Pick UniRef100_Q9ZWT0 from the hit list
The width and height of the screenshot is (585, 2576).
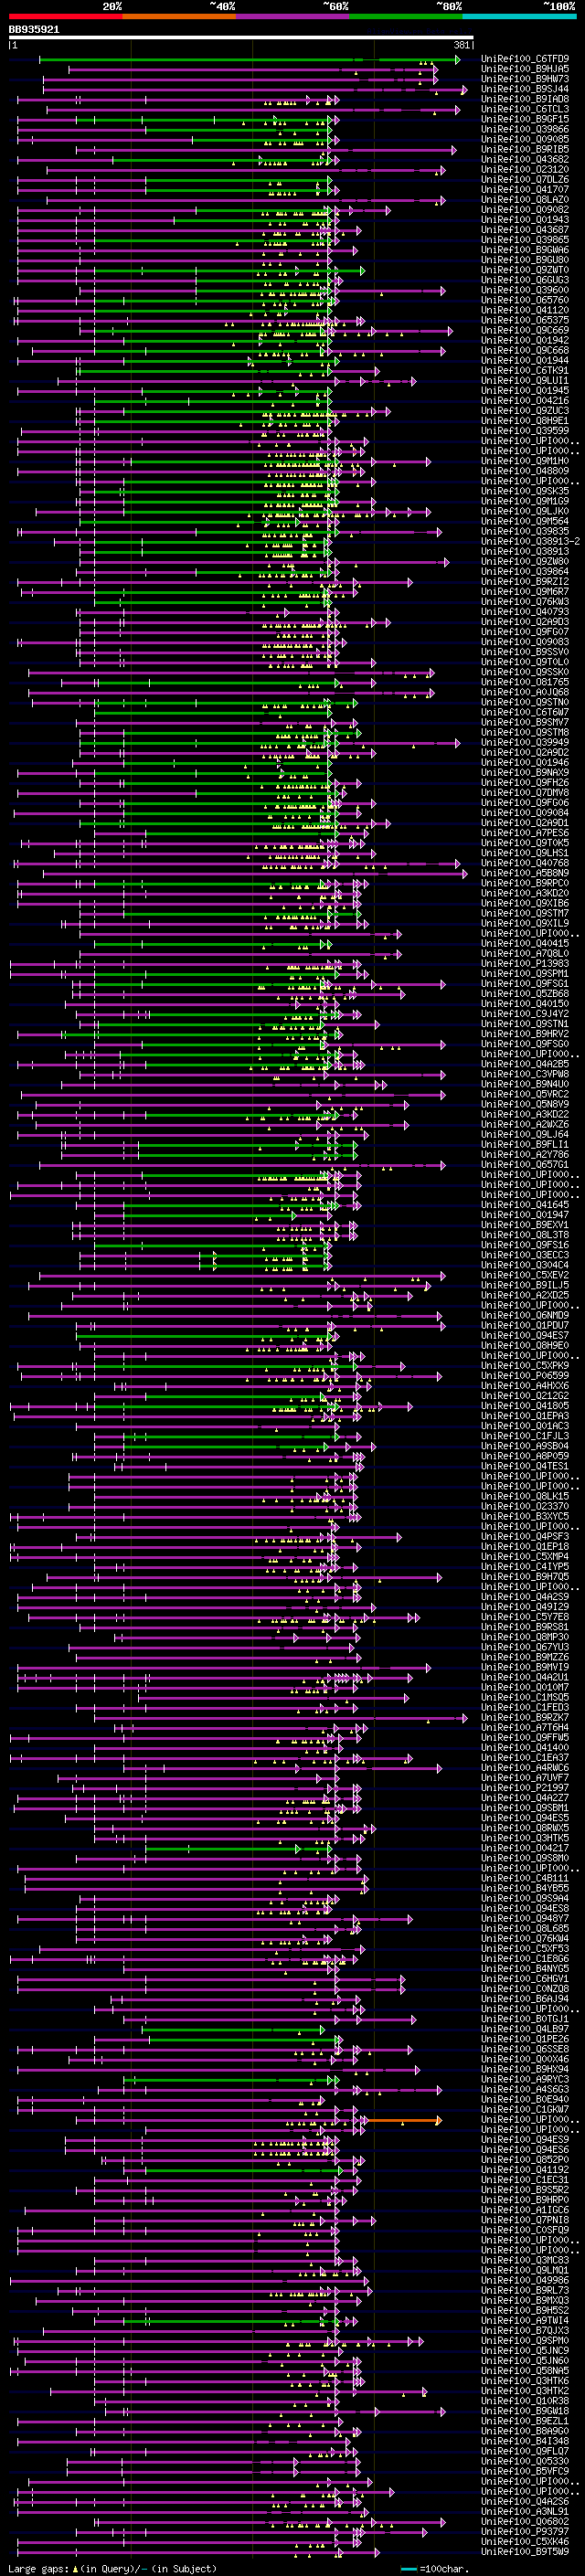tap(525, 270)
